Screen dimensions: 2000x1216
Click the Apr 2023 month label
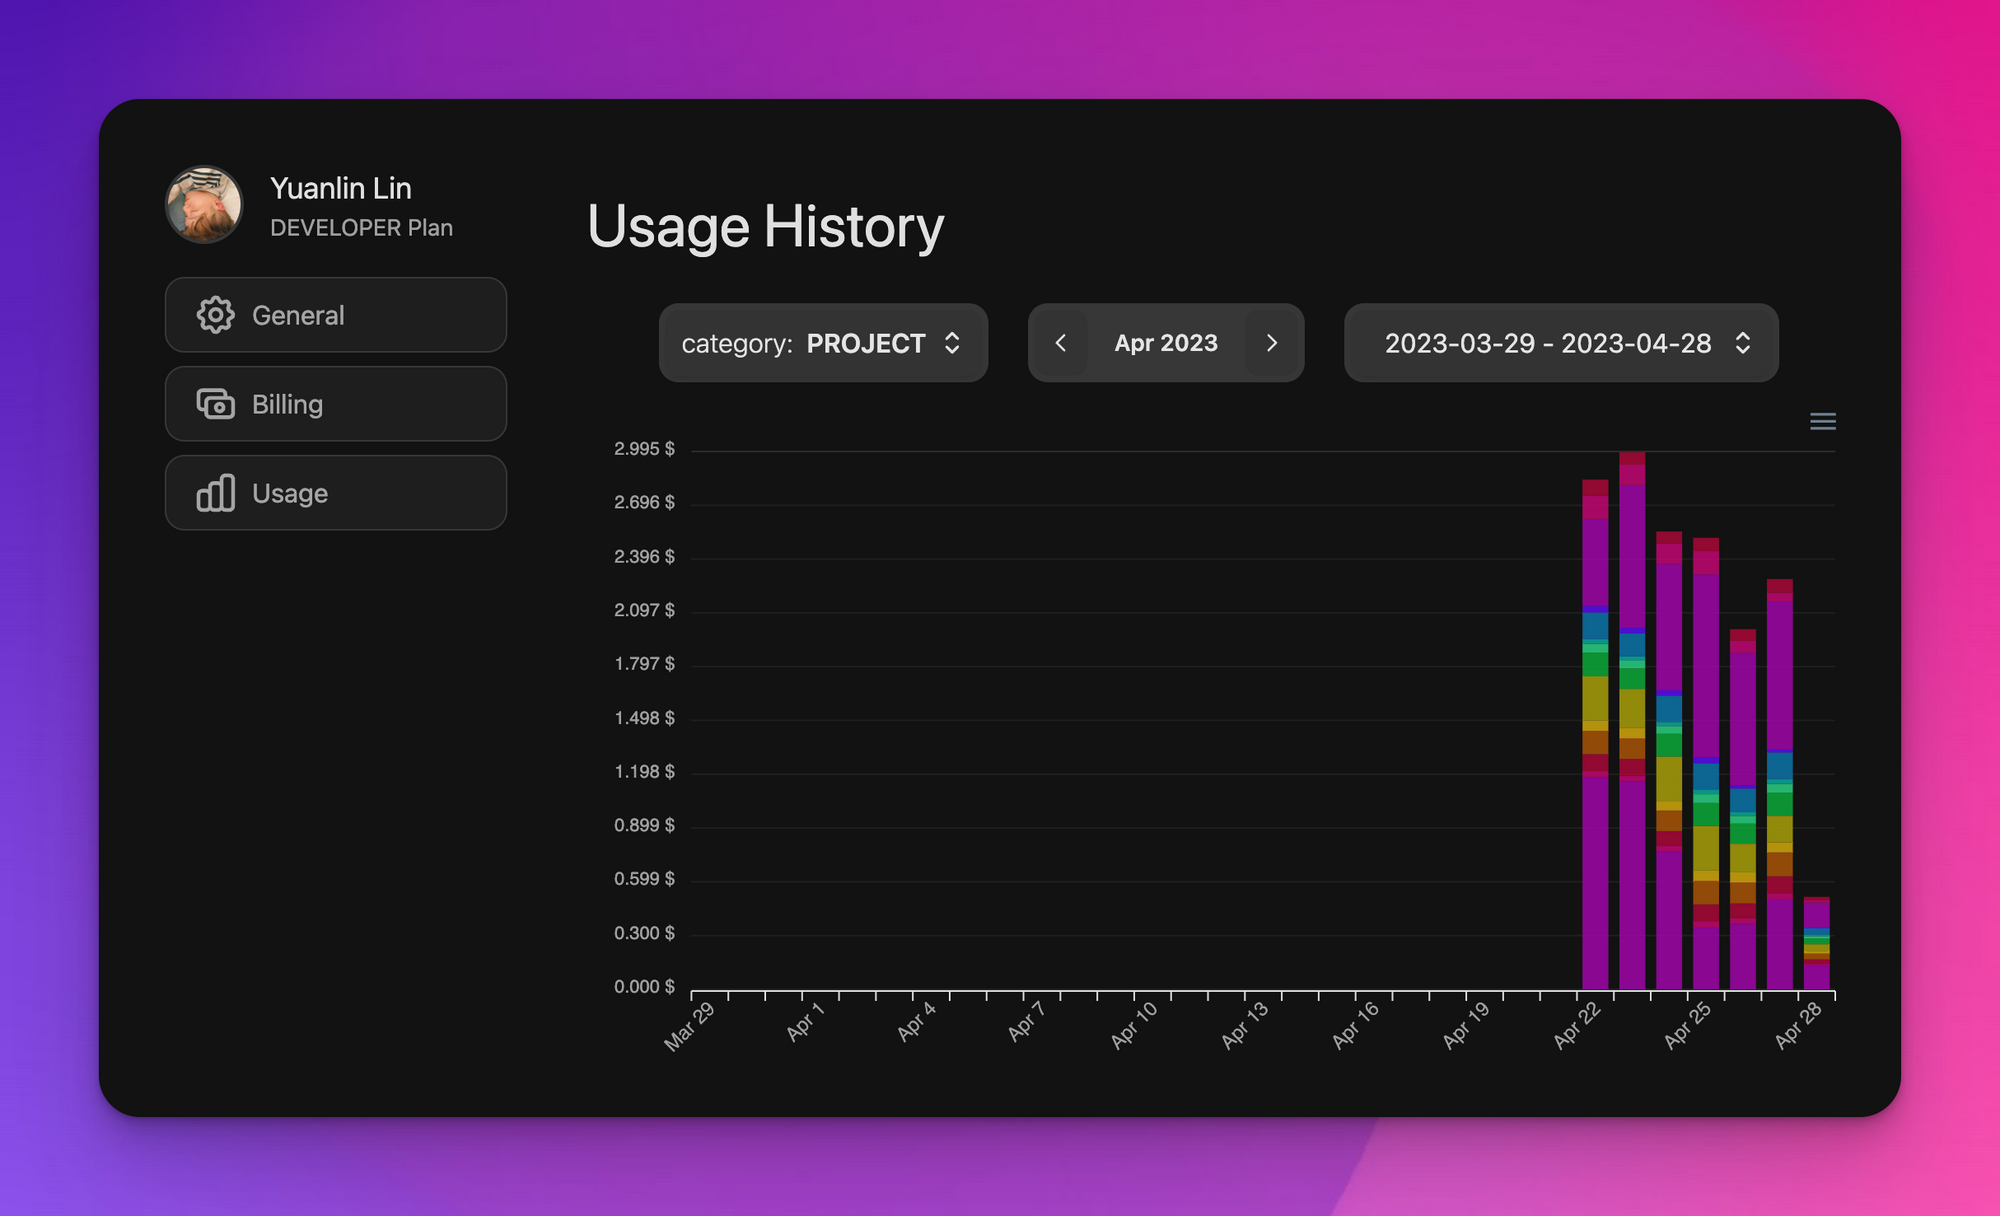pyautogui.click(x=1166, y=343)
